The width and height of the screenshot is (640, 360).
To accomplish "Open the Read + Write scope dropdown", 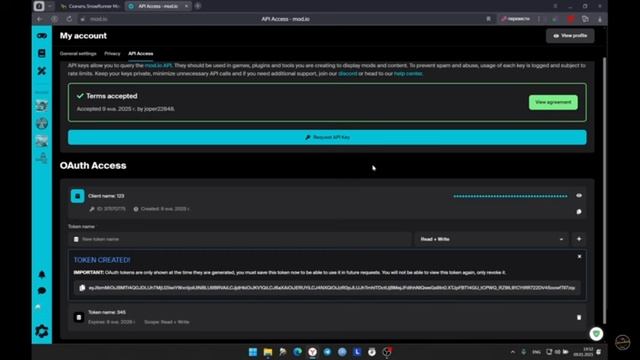I will click(491, 239).
